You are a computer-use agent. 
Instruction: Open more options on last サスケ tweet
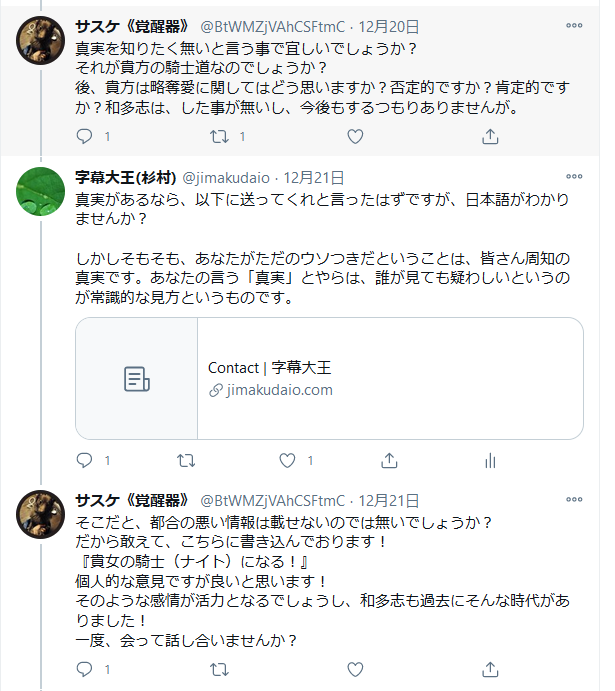click(x=574, y=500)
